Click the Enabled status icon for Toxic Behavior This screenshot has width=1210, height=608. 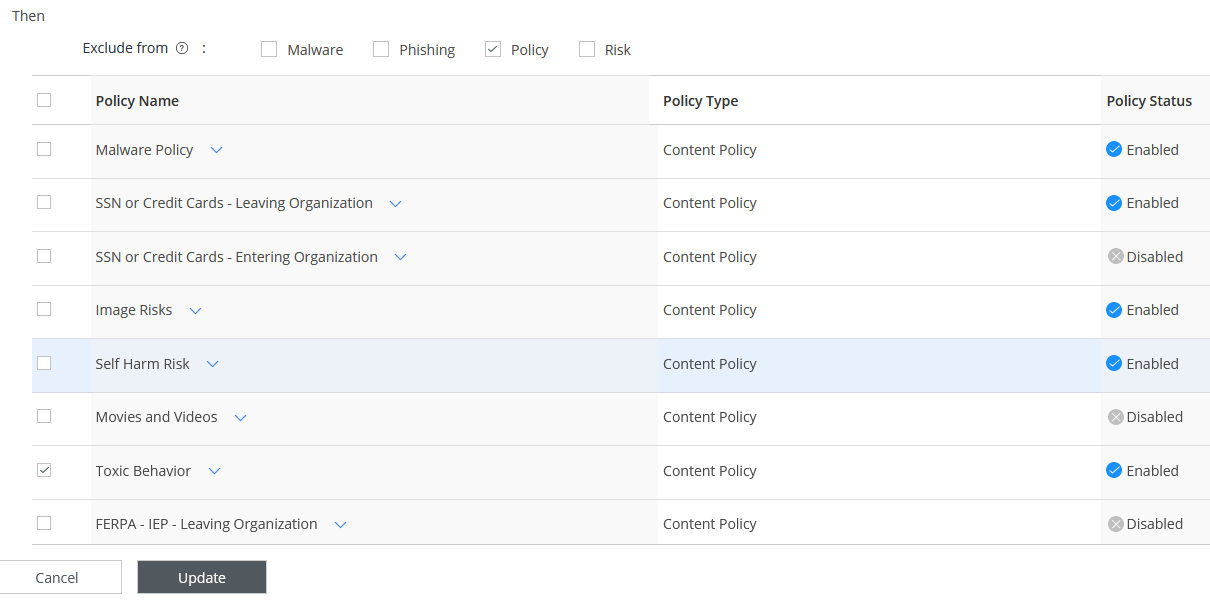tap(1113, 471)
